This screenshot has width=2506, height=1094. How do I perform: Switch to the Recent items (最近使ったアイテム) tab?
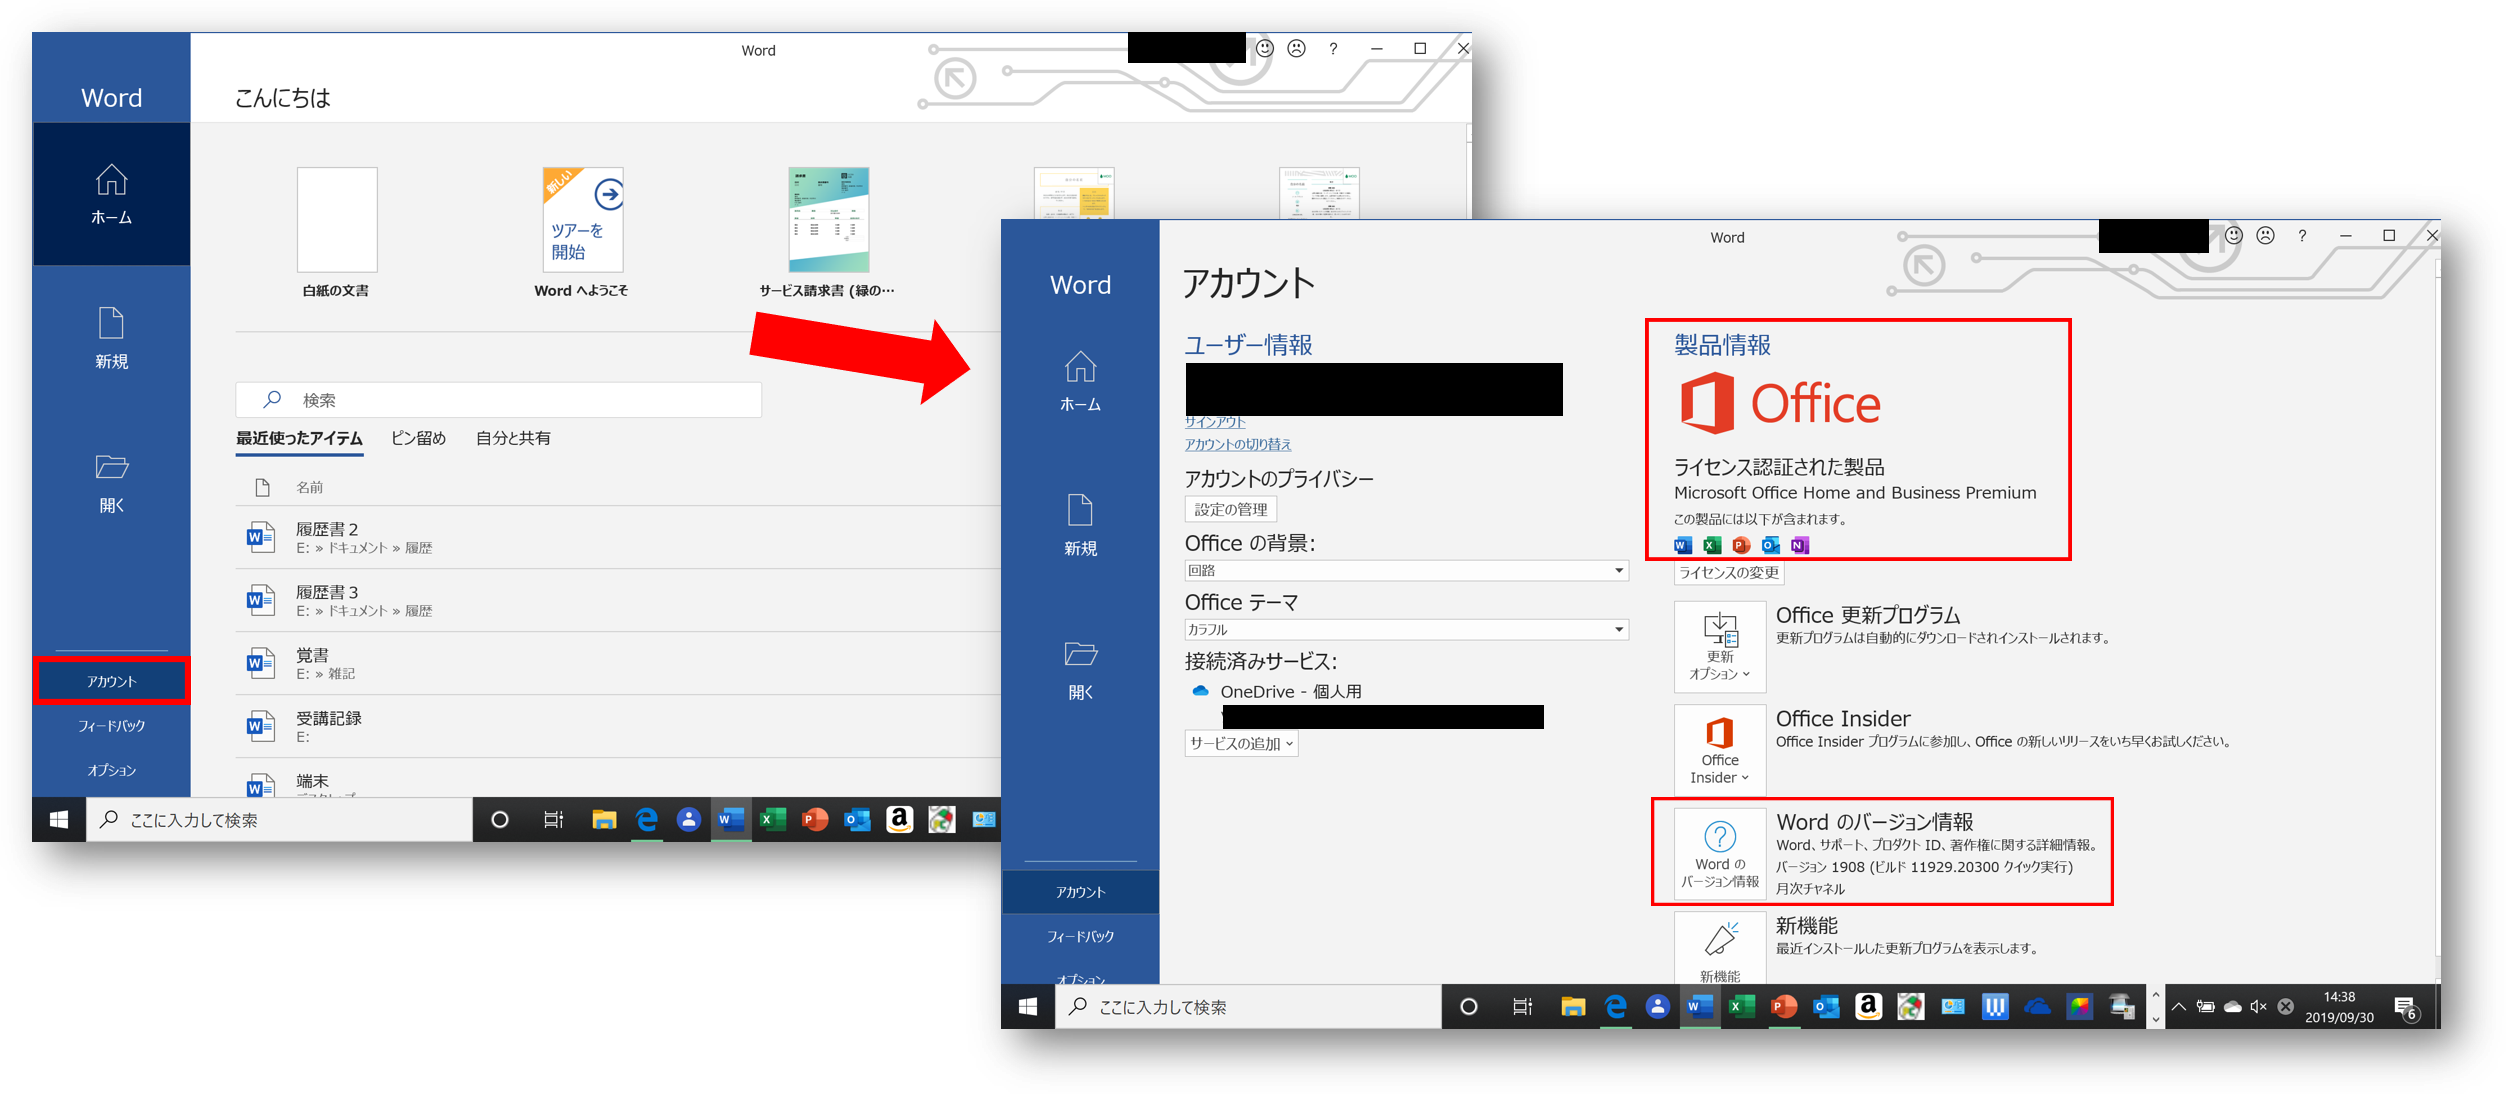pos(299,438)
